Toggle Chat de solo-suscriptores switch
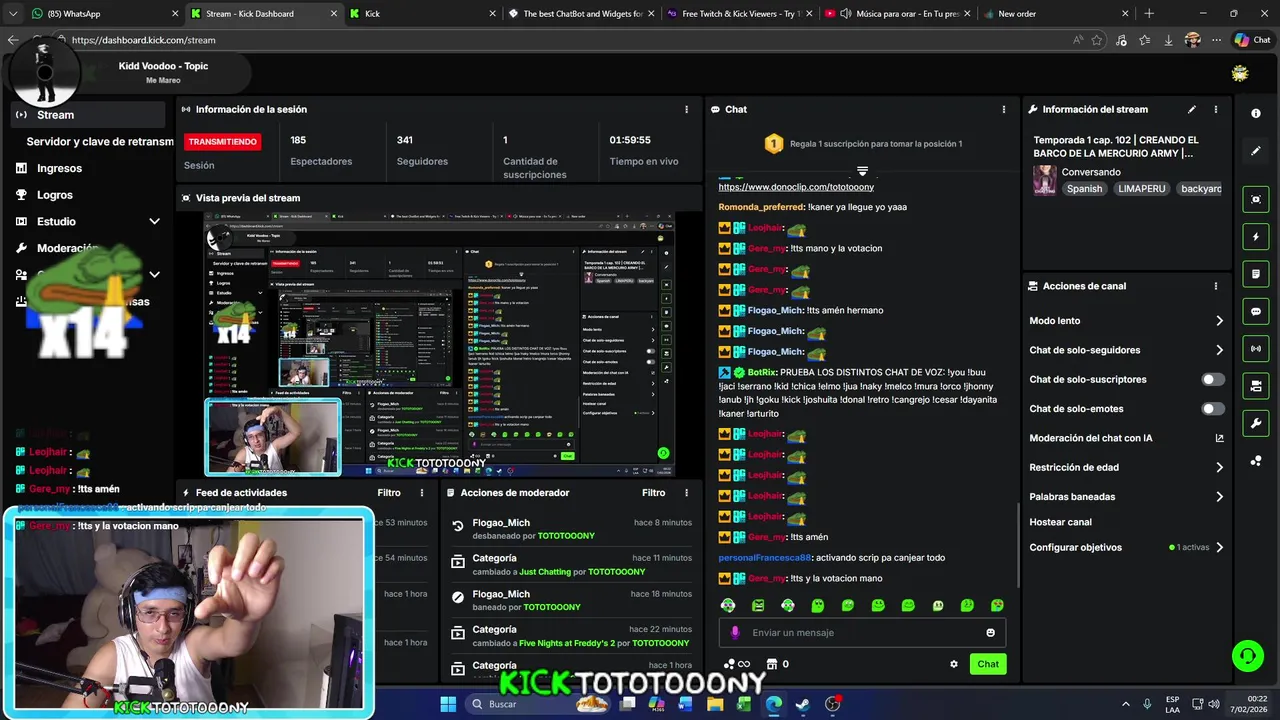The image size is (1280, 720). pos(1213,379)
